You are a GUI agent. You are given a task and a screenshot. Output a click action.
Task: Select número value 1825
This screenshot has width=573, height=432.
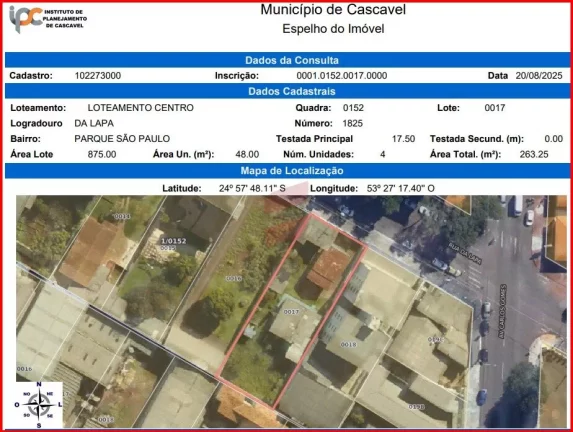coord(352,123)
